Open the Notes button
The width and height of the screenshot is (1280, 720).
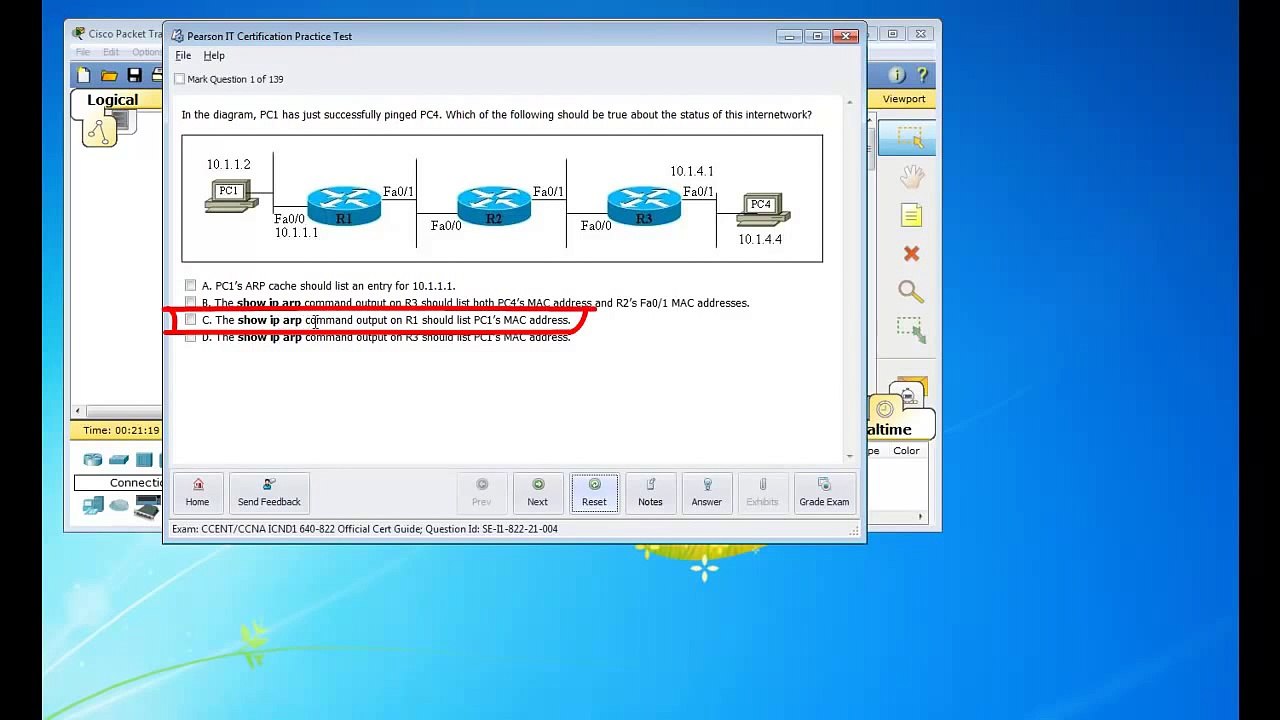651,492
